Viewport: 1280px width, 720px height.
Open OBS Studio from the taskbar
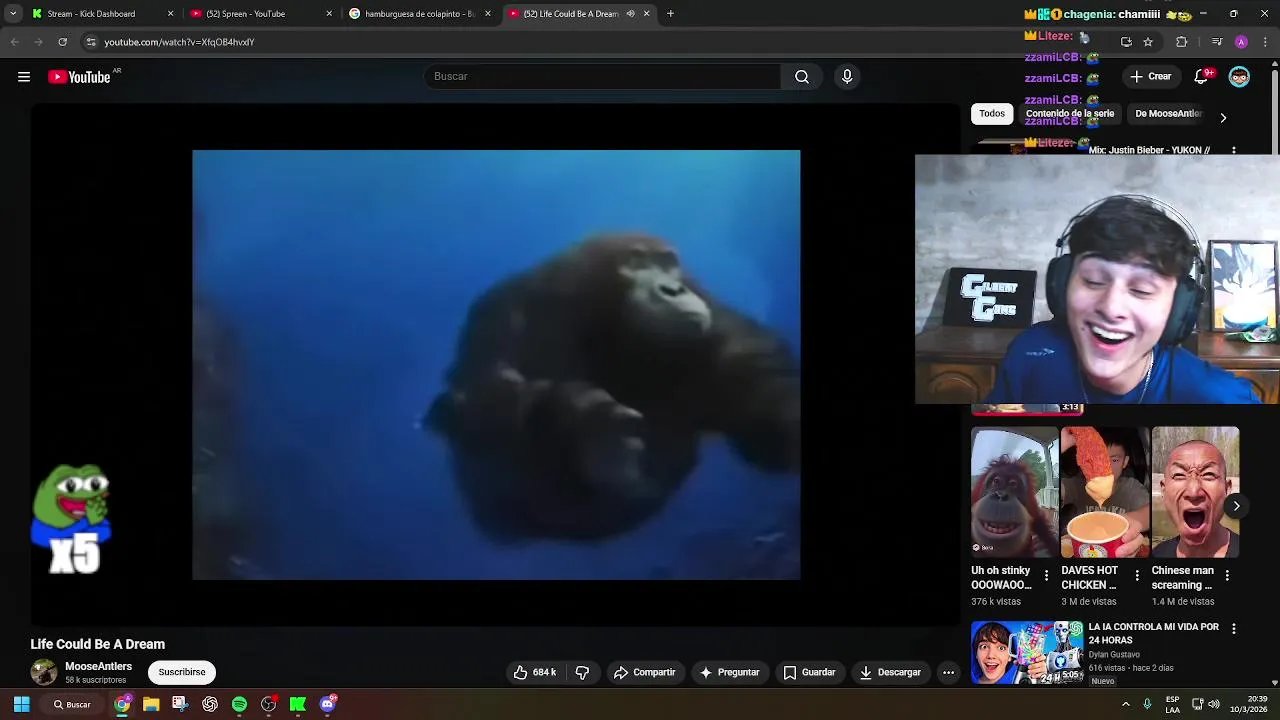click(x=268, y=704)
